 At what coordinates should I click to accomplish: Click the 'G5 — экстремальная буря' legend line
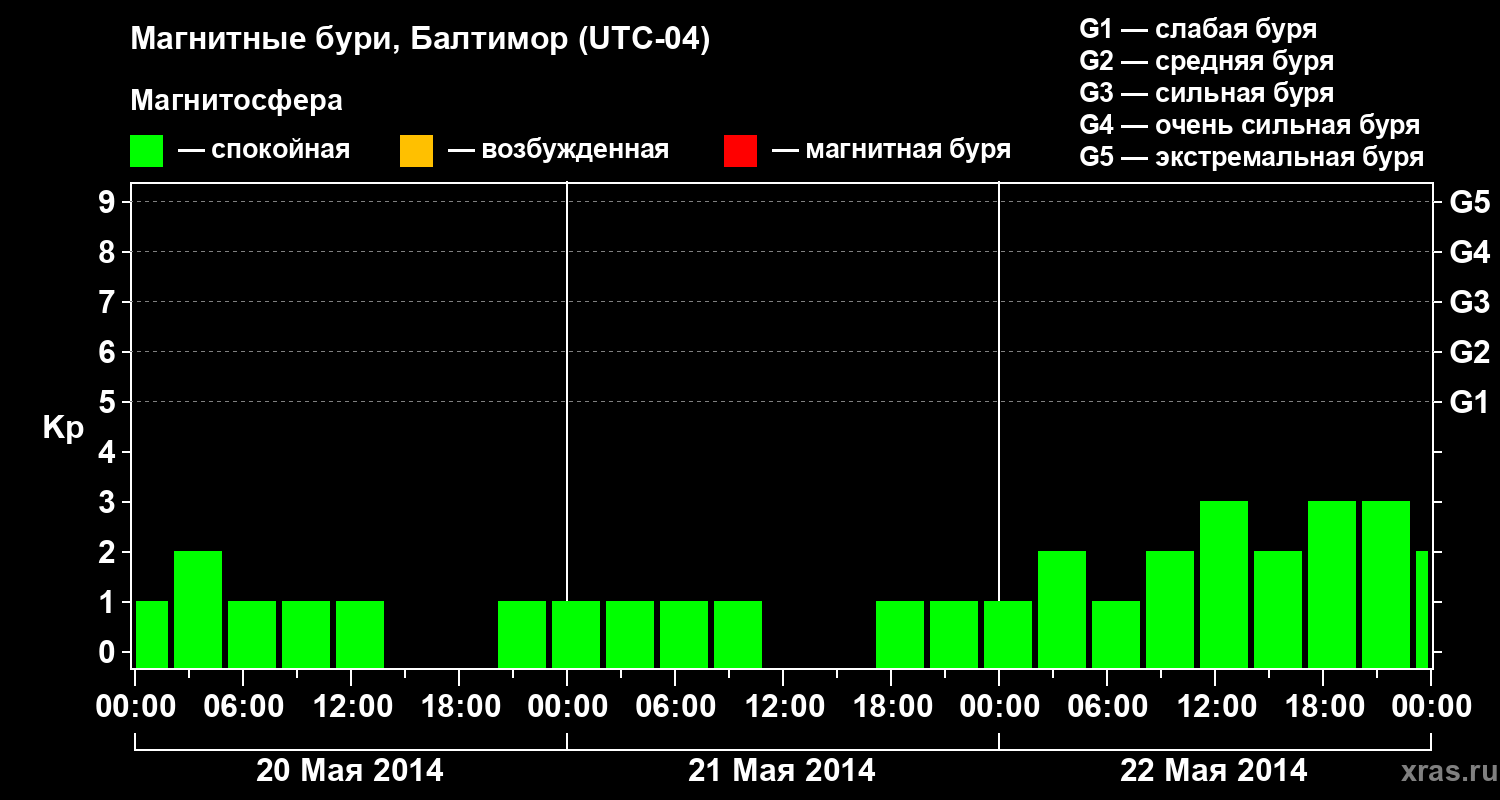tap(1252, 157)
